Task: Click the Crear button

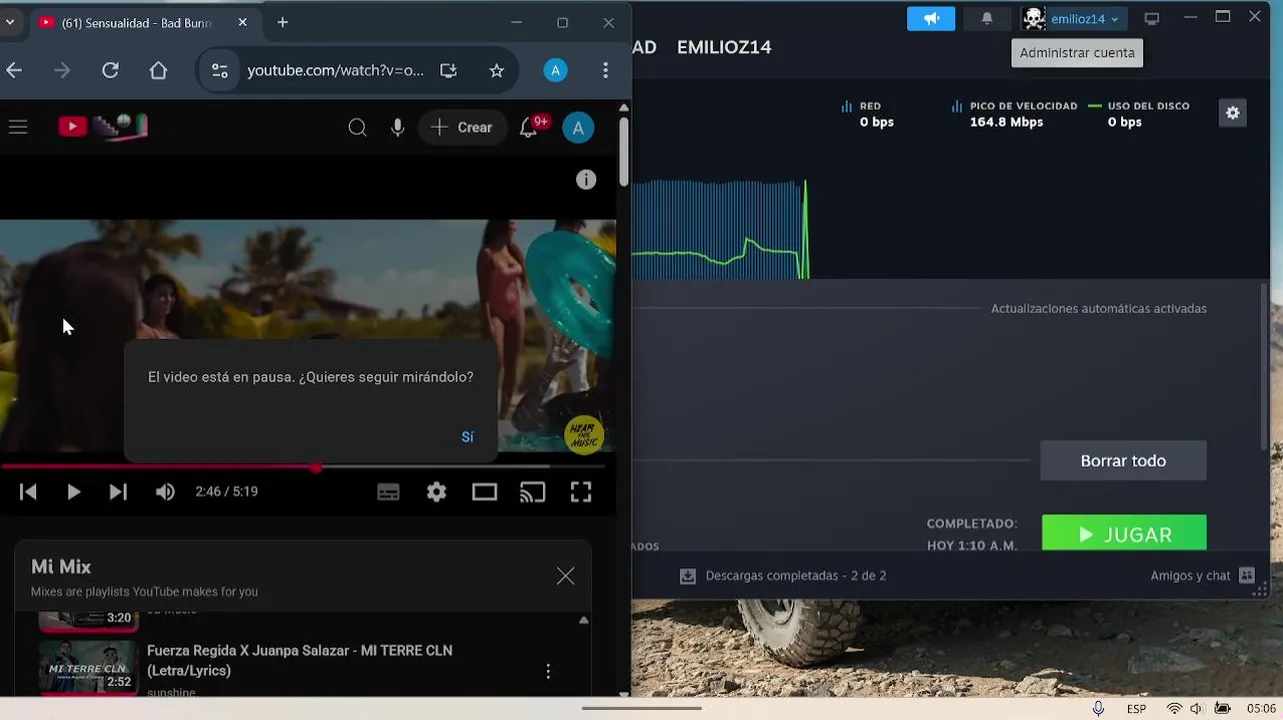Action: tap(462, 127)
